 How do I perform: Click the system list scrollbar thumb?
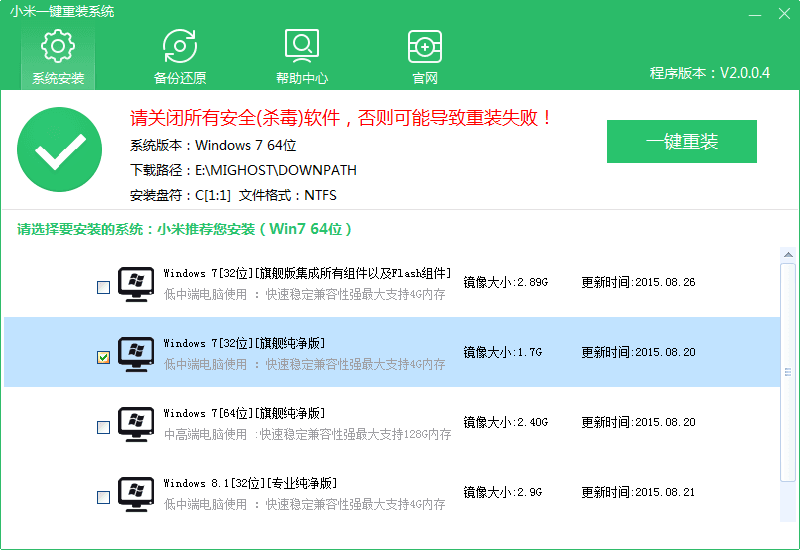click(x=788, y=372)
